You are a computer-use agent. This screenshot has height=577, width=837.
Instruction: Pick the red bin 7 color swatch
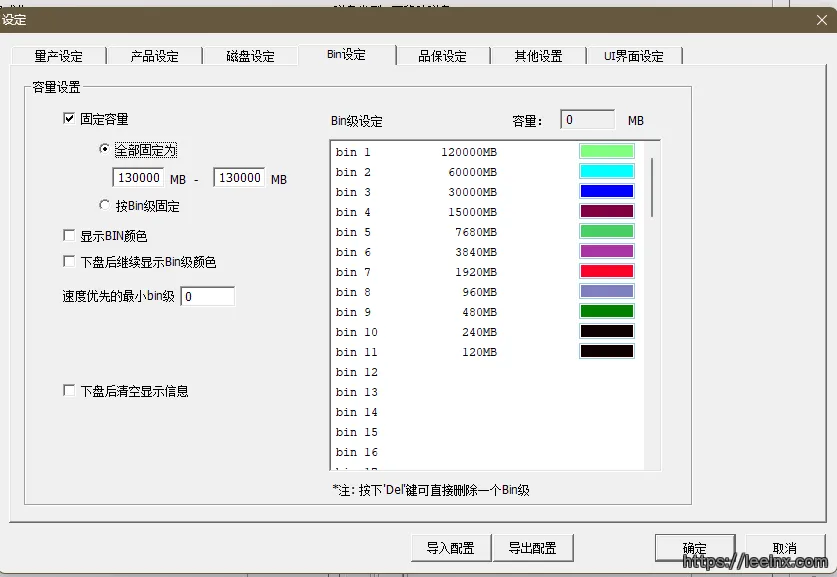pos(606,272)
